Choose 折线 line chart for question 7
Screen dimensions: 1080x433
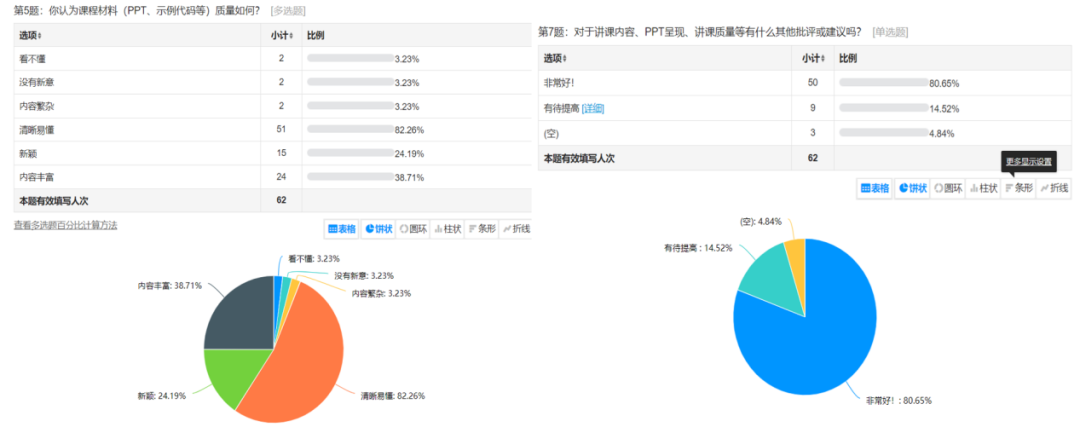[x=1054, y=188]
